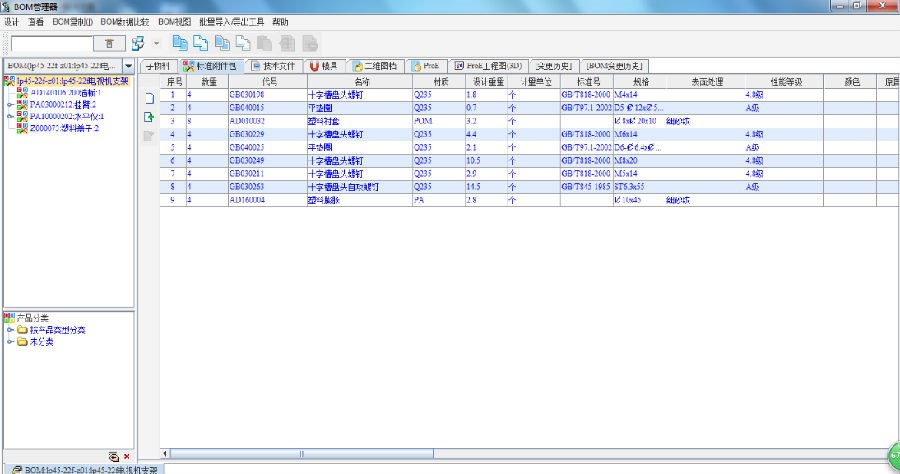
Task: Click the 名称 column header
Action: [360, 81]
